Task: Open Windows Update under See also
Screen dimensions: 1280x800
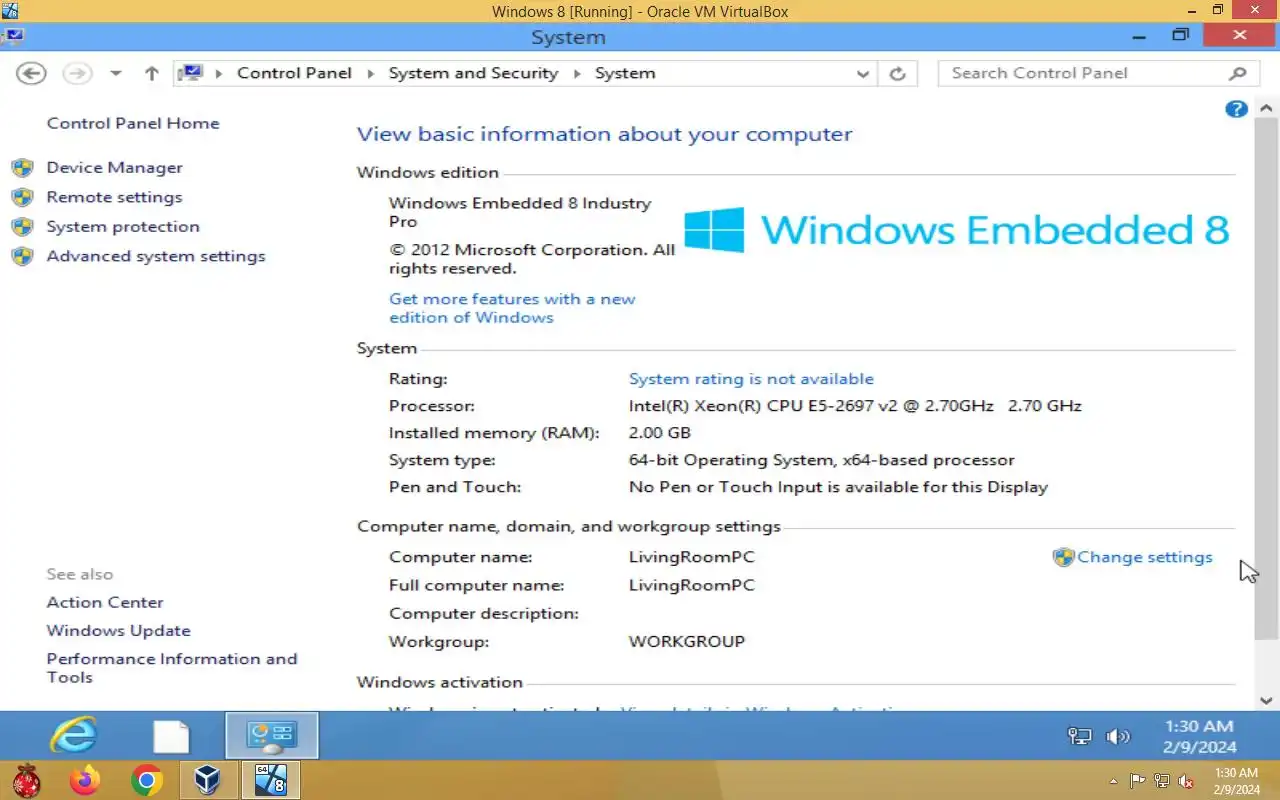Action: click(118, 630)
